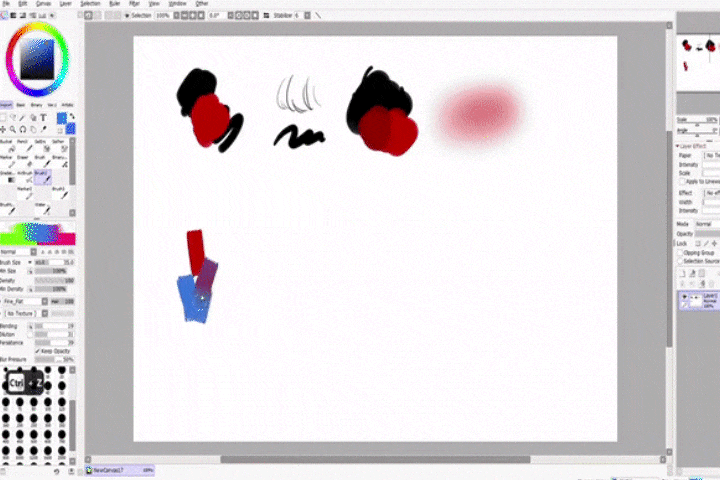Enable the Clipping Group checkbox
Screen dimensions: 720x480
(681, 253)
